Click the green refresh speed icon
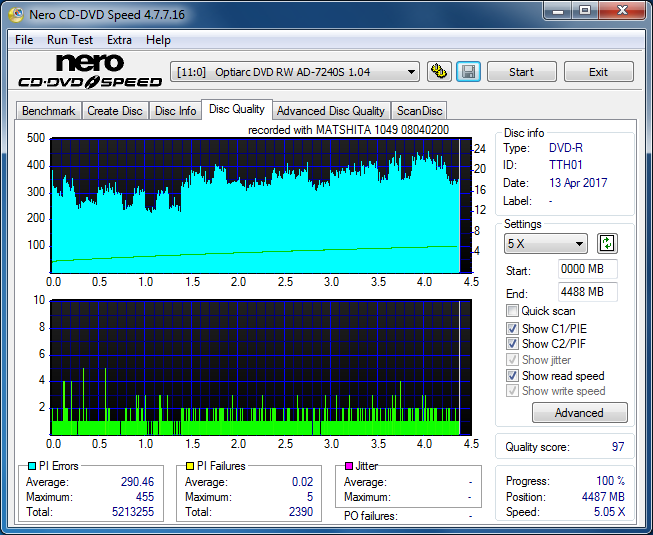Image resolution: width=653 pixels, height=535 pixels. 607,244
